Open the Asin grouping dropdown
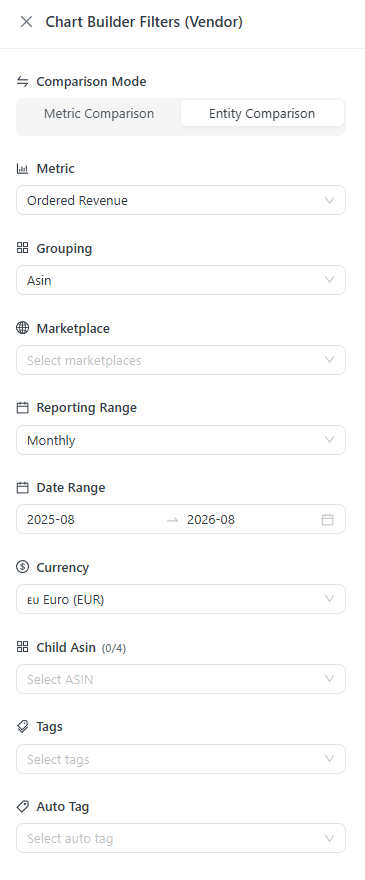The height and width of the screenshot is (880, 365). pos(181,280)
